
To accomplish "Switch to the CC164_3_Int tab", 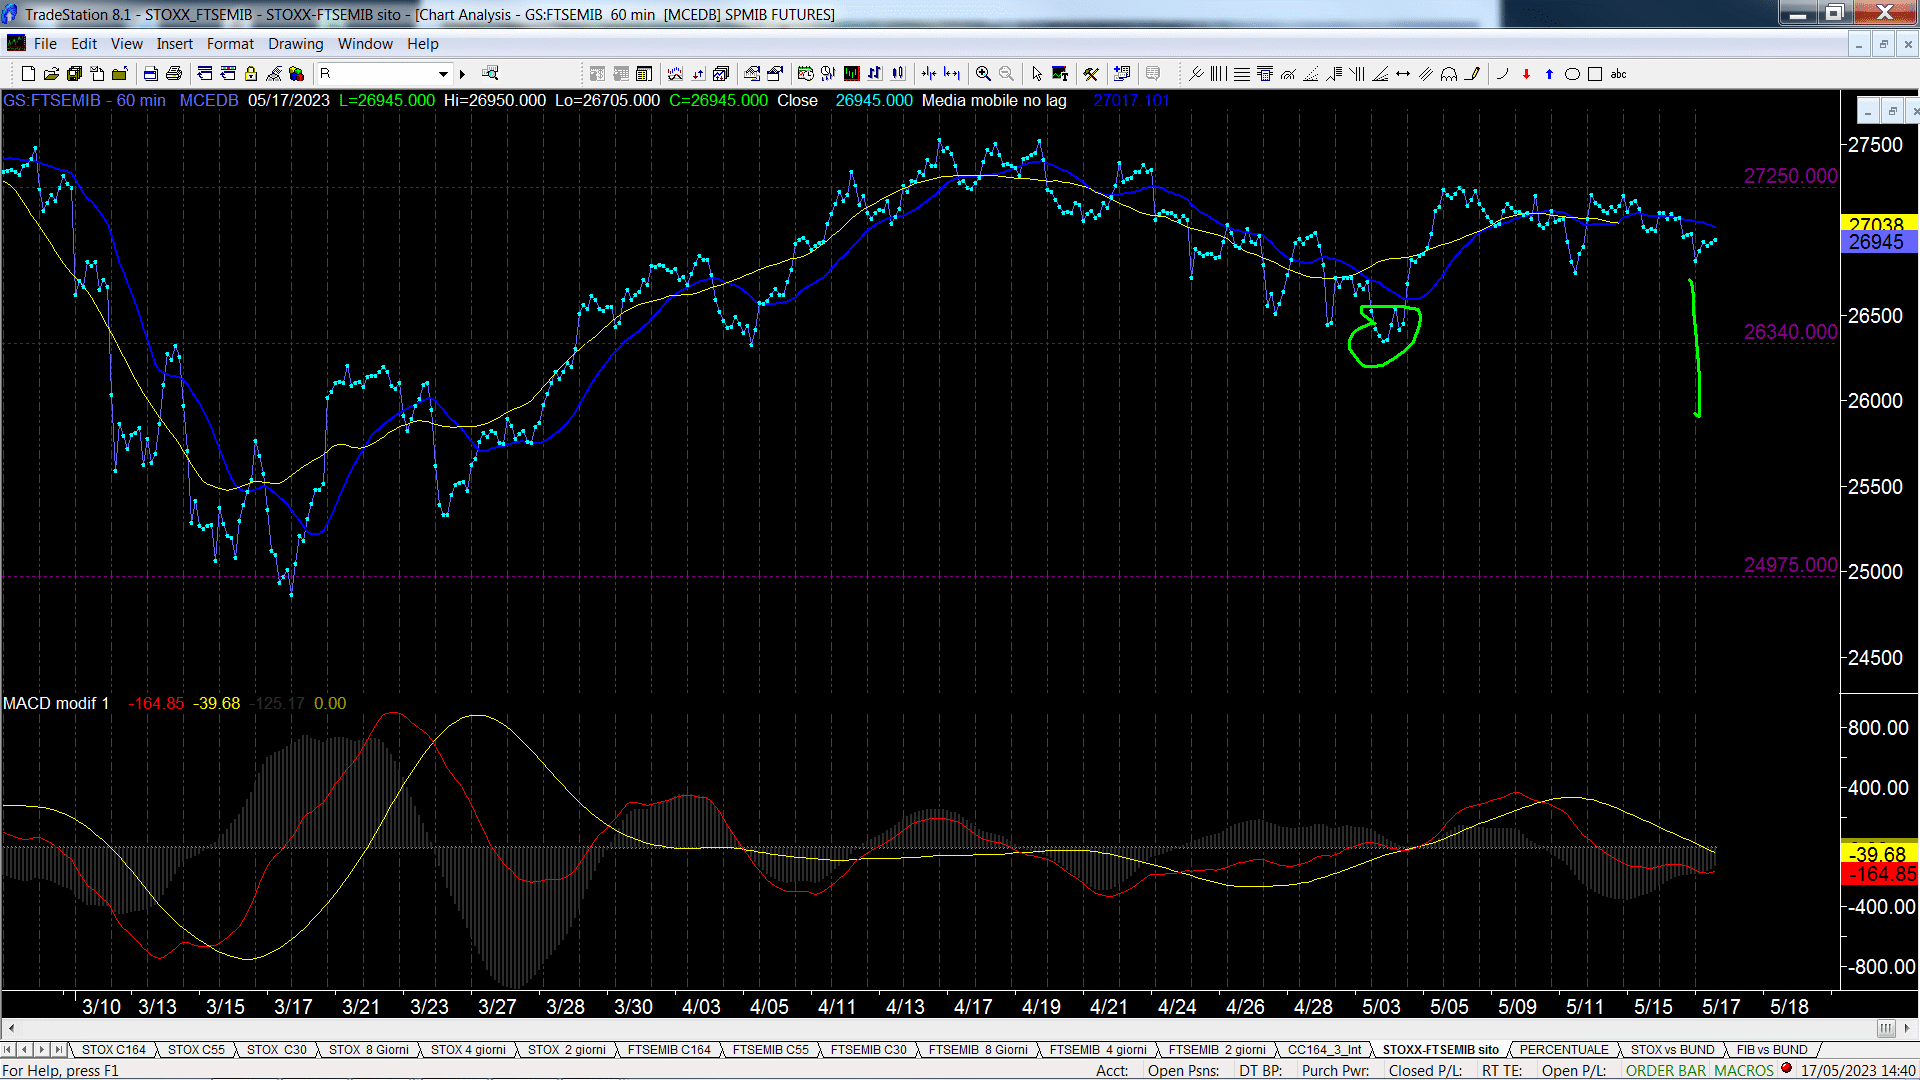I will [1324, 1049].
